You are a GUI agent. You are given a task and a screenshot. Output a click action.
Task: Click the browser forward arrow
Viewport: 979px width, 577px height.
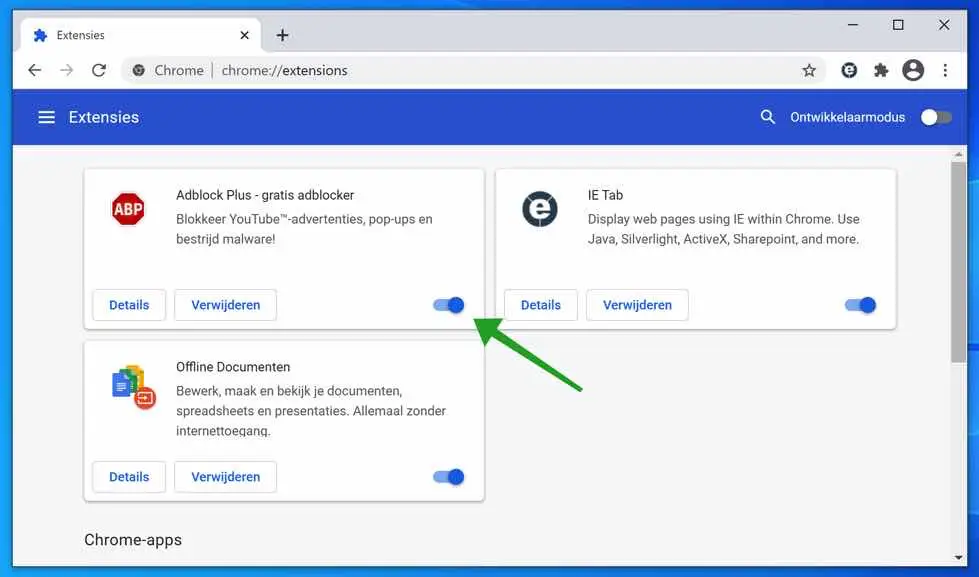66,71
